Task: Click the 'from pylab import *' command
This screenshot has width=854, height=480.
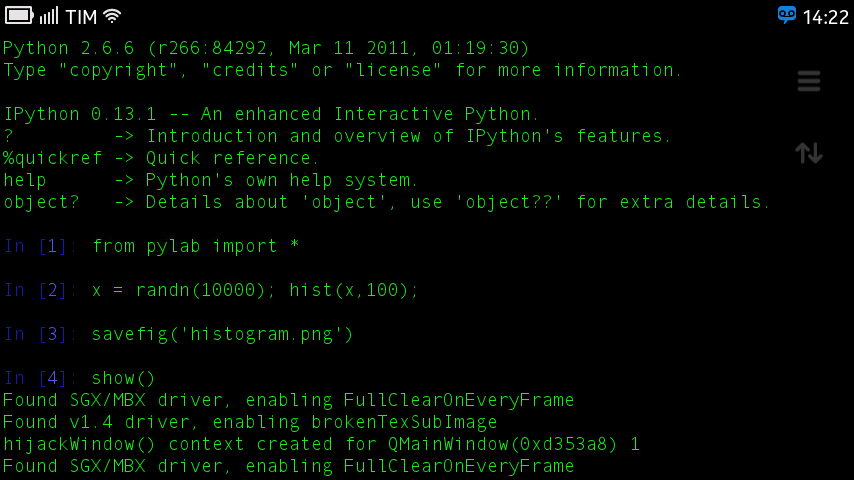Action: tap(195, 246)
